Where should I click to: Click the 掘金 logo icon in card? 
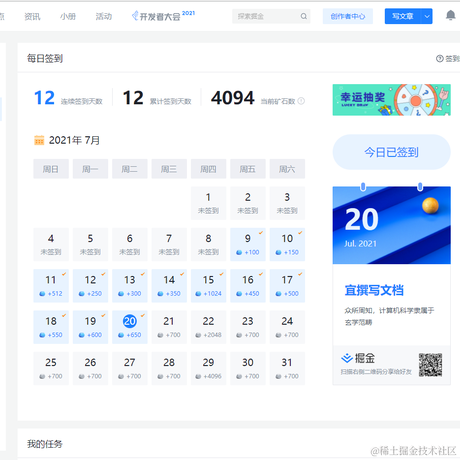(347, 358)
